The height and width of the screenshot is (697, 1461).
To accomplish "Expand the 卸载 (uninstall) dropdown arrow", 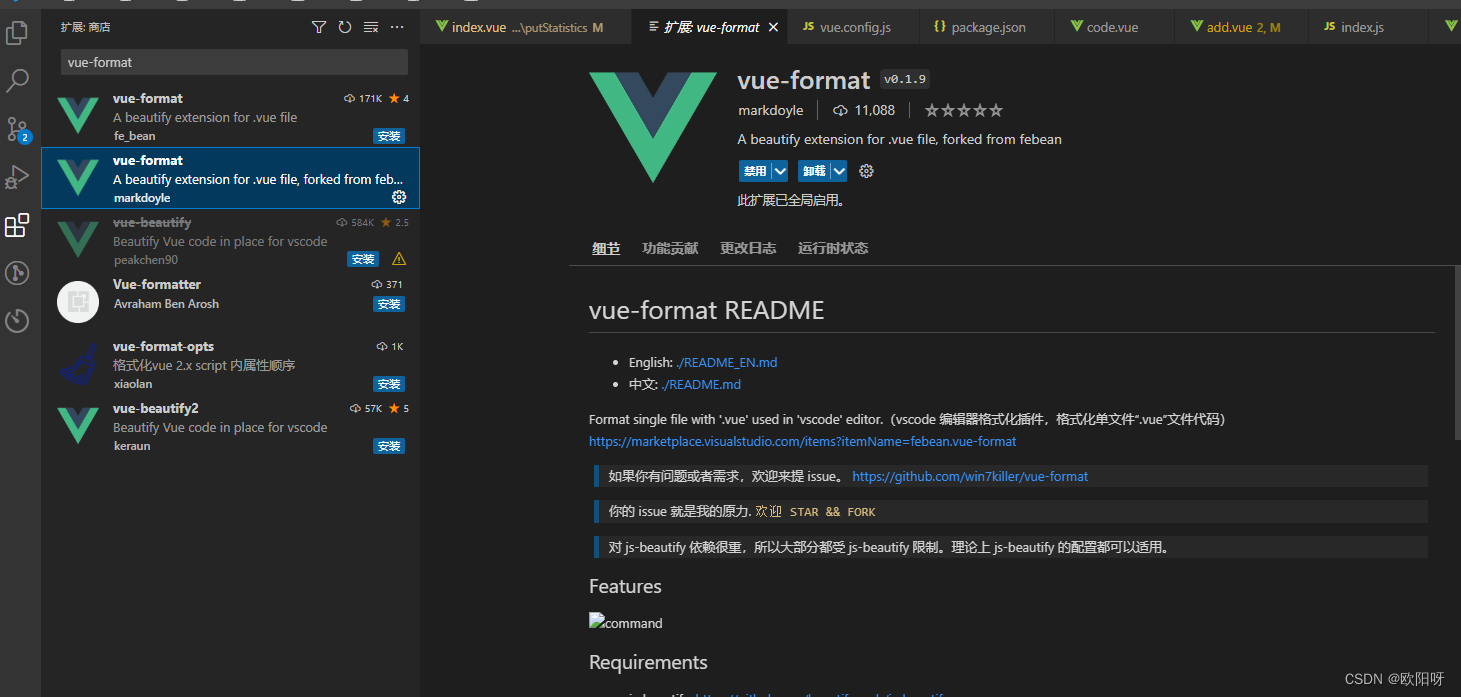I will point(839,171).
